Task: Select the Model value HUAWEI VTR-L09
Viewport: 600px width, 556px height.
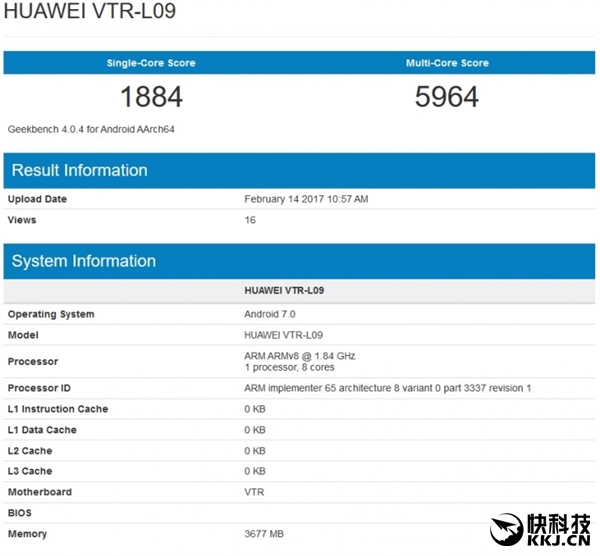Action: pos(284,335)
